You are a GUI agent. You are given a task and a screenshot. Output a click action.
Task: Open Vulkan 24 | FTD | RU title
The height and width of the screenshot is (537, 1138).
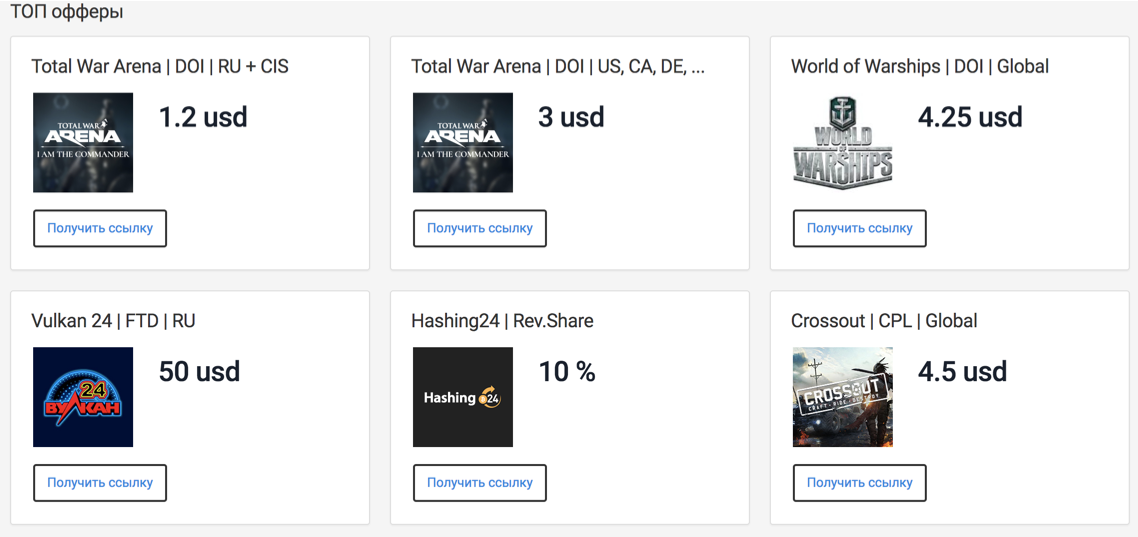click(113, 321)
